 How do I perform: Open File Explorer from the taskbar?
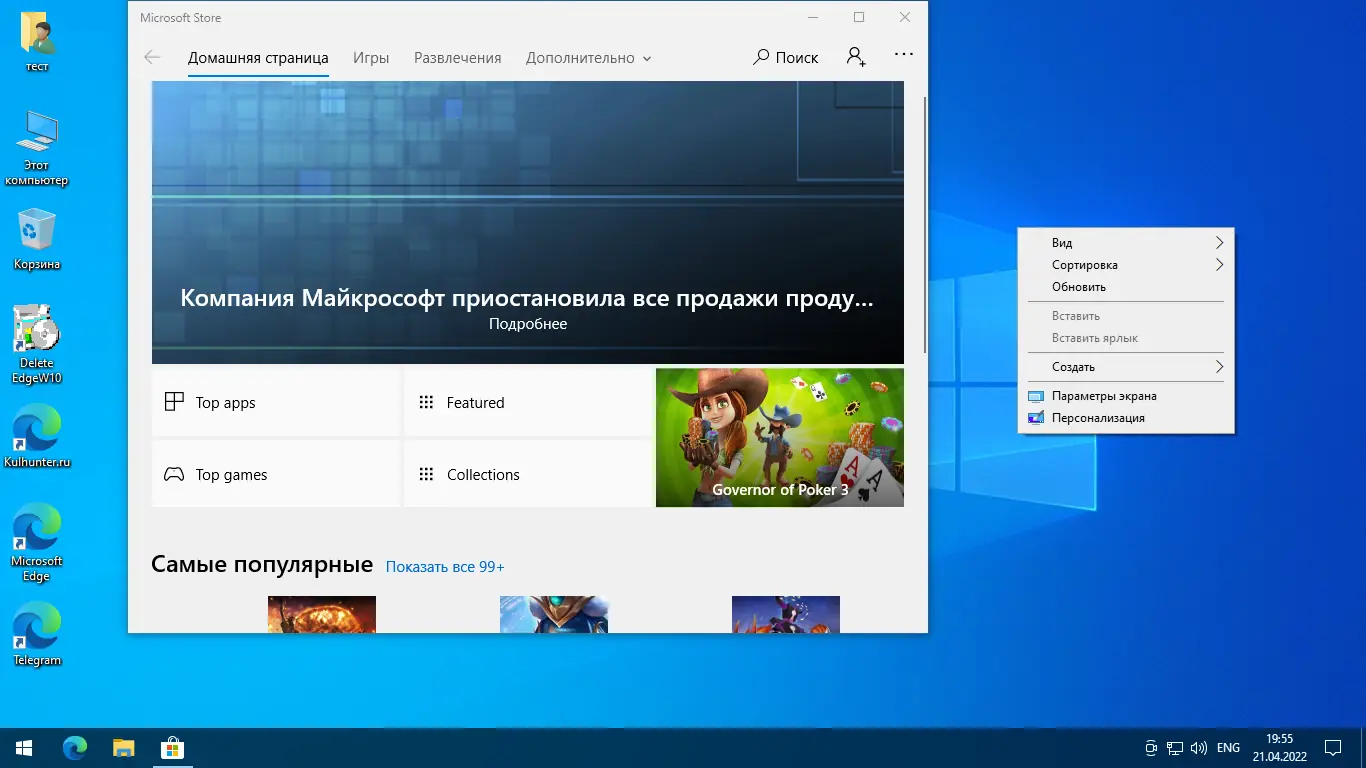point(123,748)
